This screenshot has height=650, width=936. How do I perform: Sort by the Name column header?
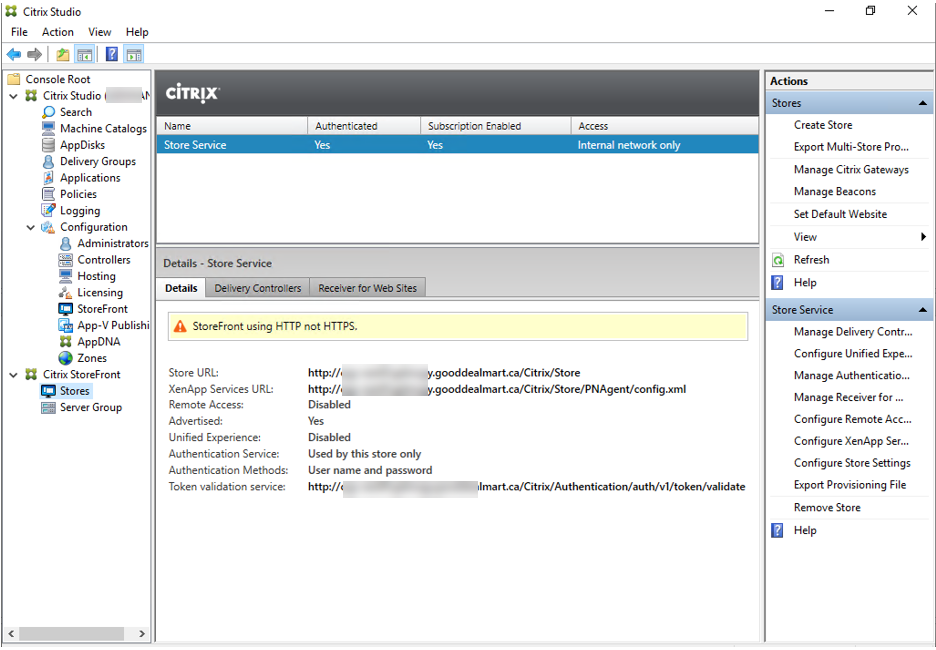(x=232, y=126)
